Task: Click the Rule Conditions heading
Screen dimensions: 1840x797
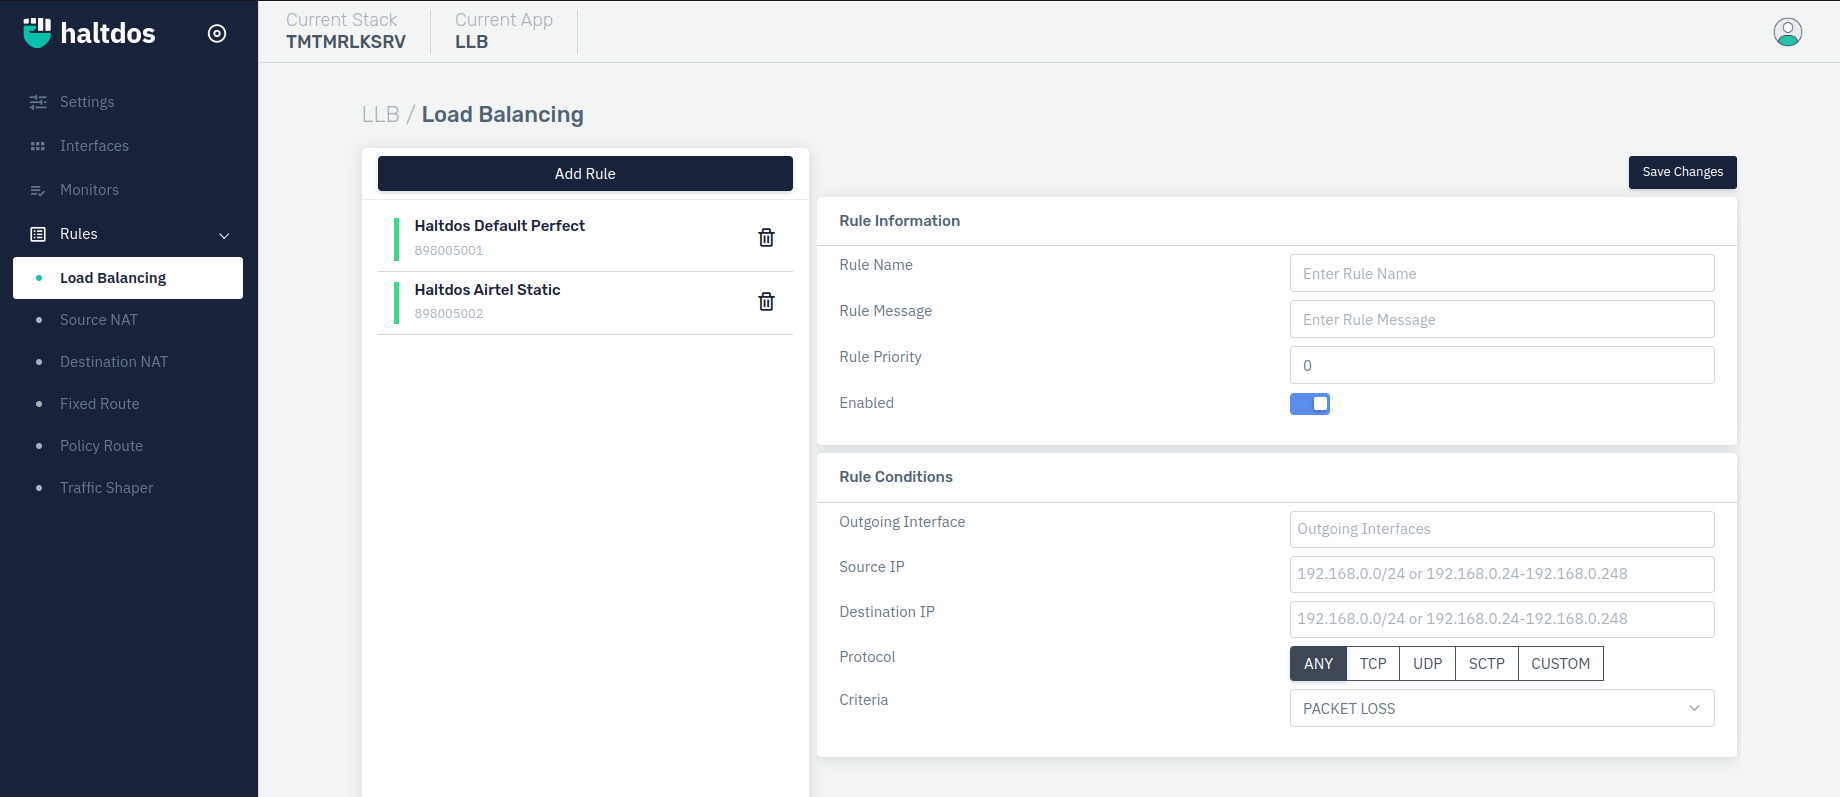Action: click(896, 477)
